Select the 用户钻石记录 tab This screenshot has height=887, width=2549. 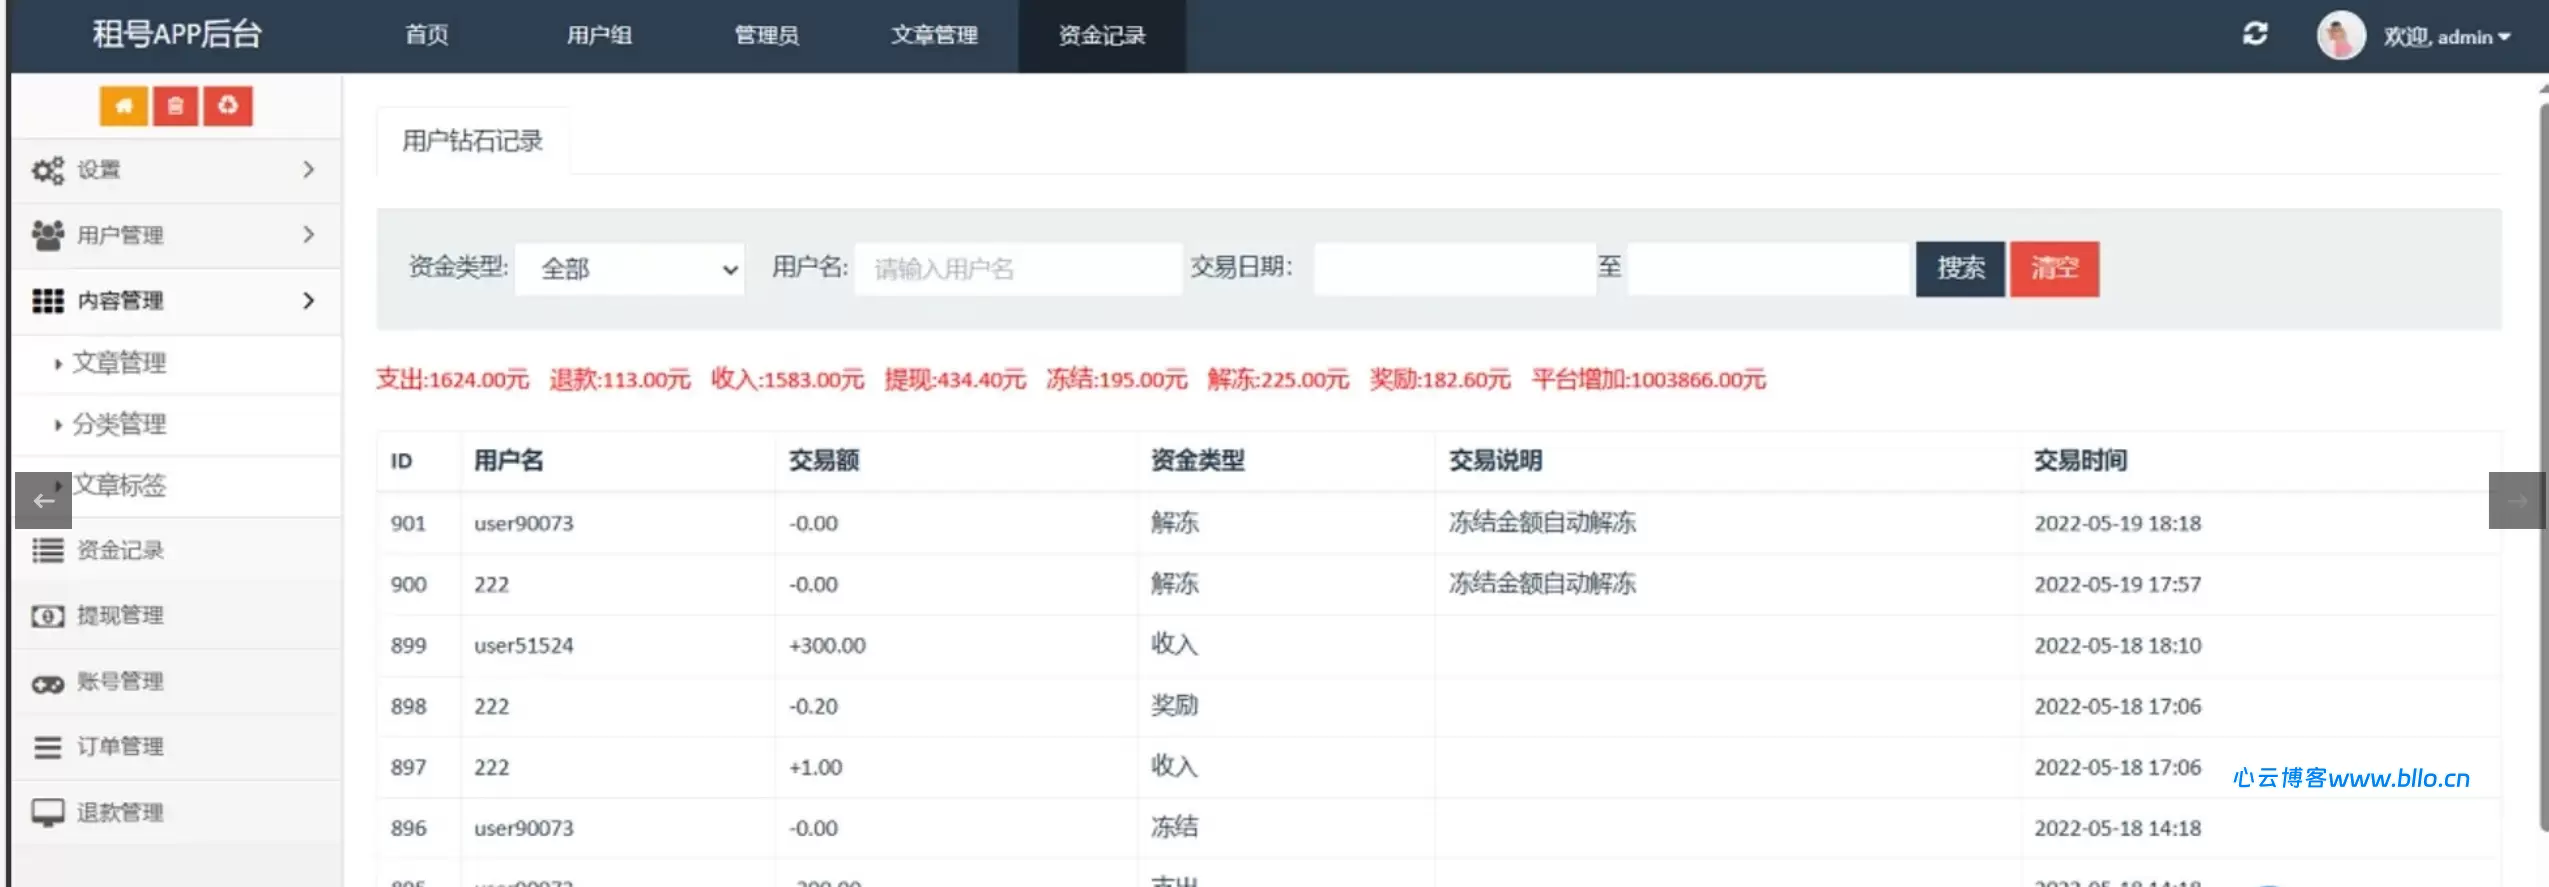[472, 141]
